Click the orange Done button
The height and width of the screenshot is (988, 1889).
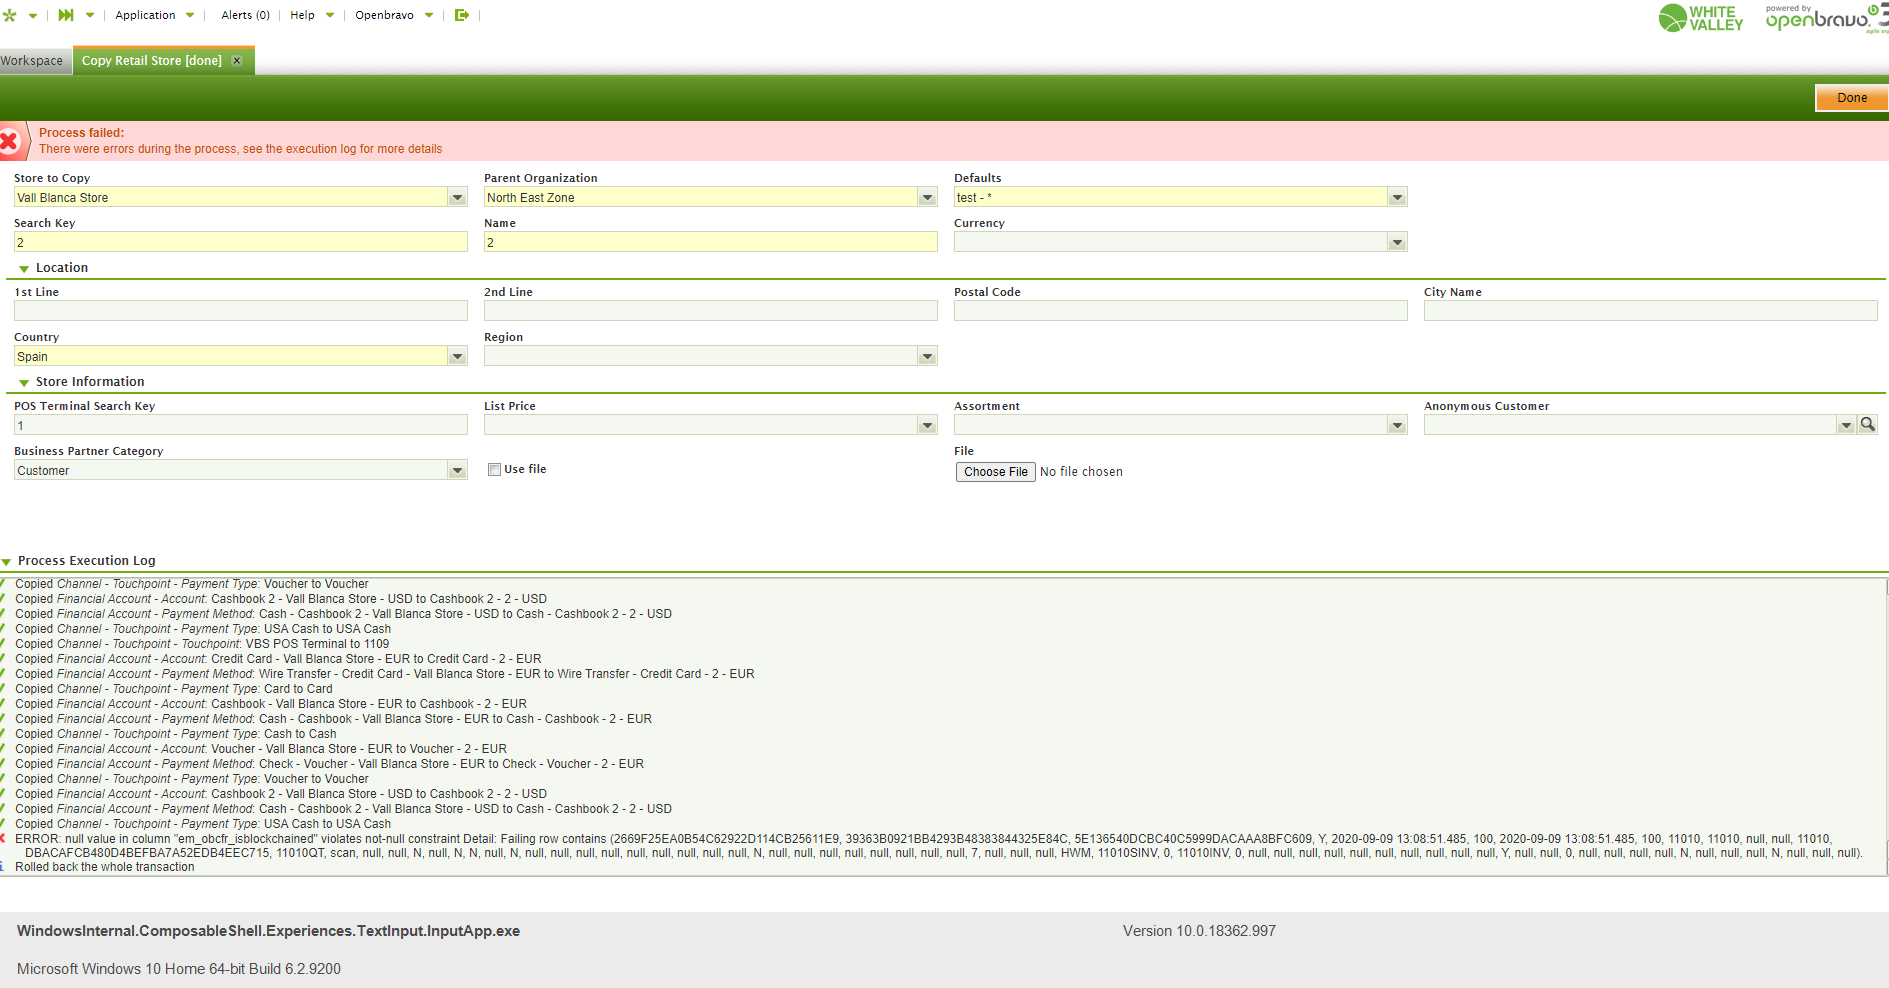click(x=1851, y=98)
